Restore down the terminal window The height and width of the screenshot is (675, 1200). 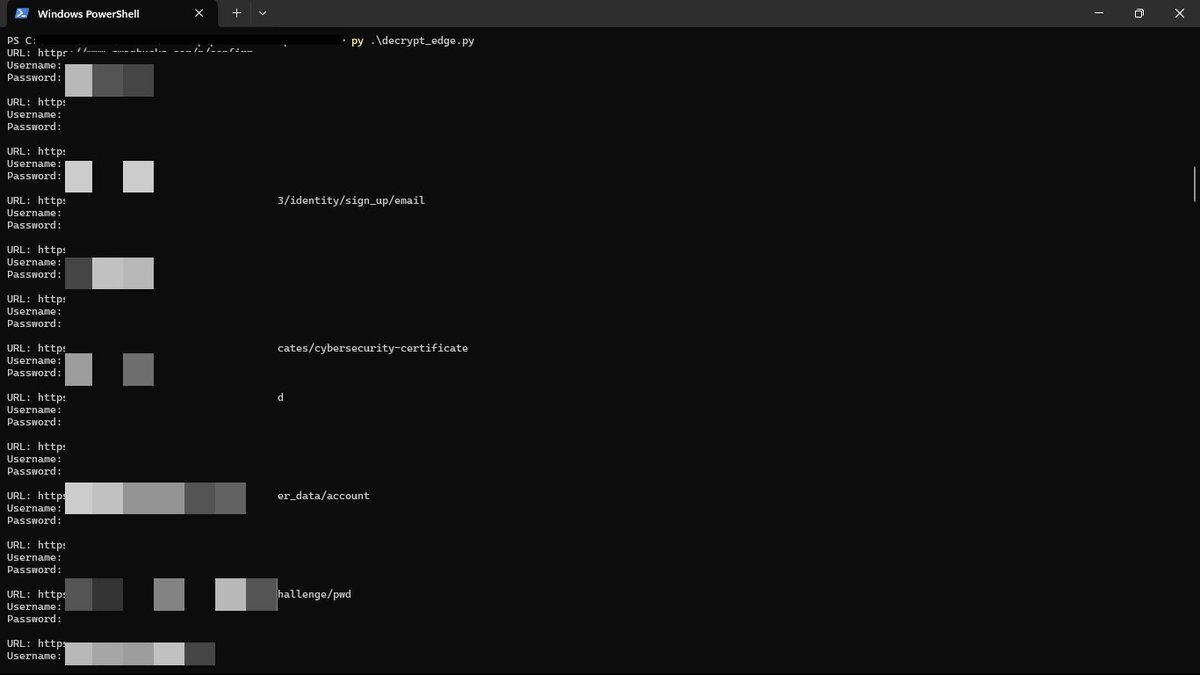coord(1139,14)
